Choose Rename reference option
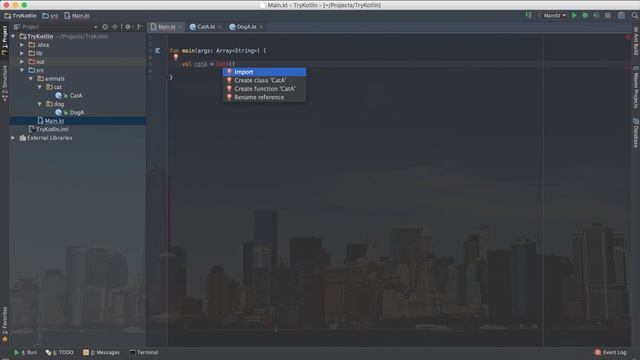This screenshot has height=360, width=640. (x=264, y=97)
